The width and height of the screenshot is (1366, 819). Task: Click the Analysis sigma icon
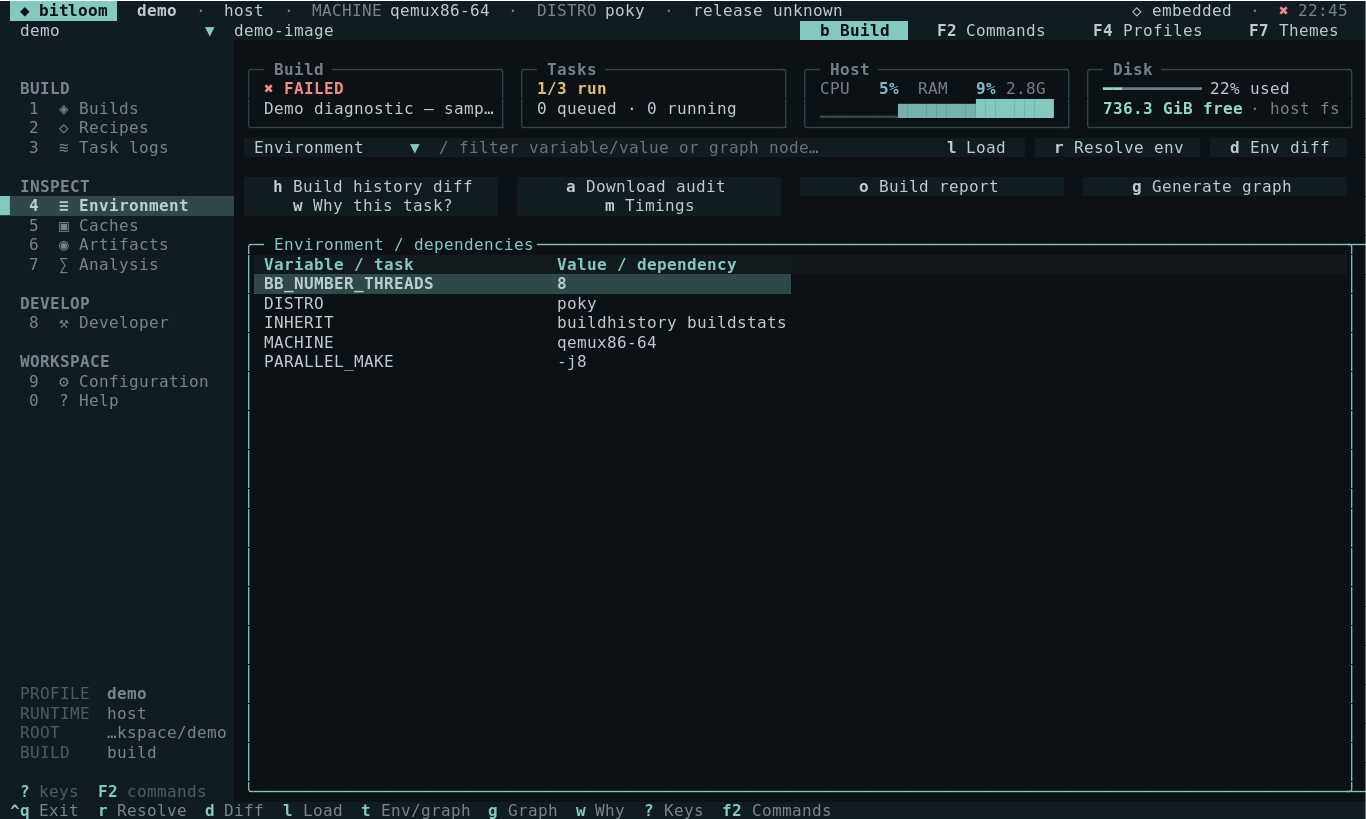(x=64, y=265)
